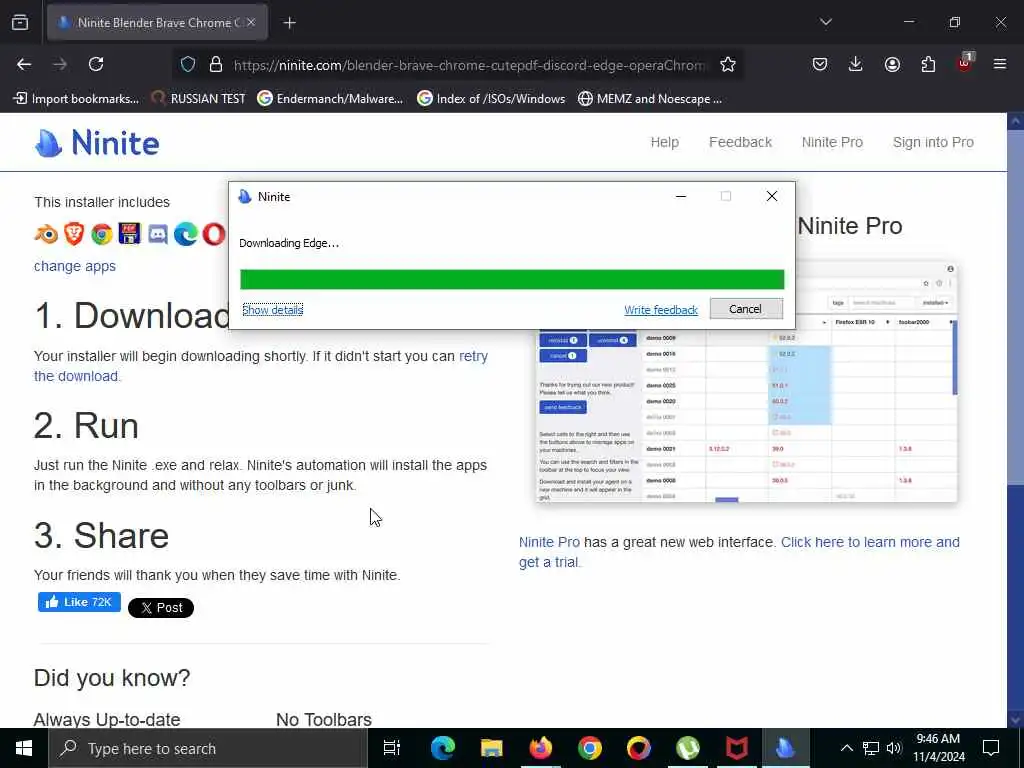The height and width of the screenshot is (768, 1024).
Task: Open Ninite Pro in the header navigation
Action: [832, 142]
